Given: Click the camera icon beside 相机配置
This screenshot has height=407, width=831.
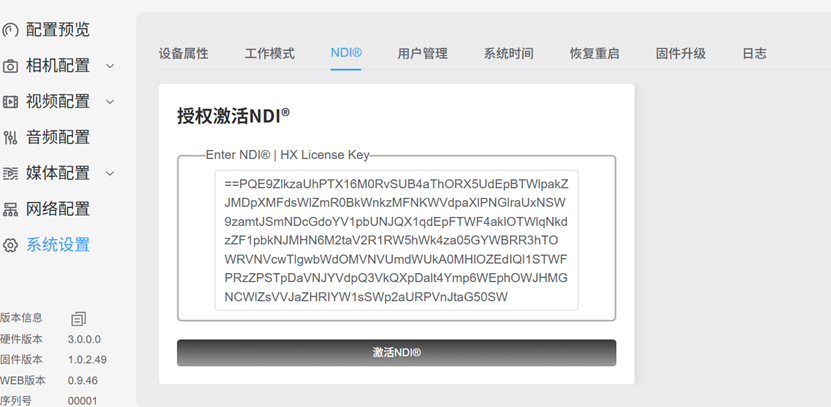Looking at the screenshot, I should [x=10, y=66].
